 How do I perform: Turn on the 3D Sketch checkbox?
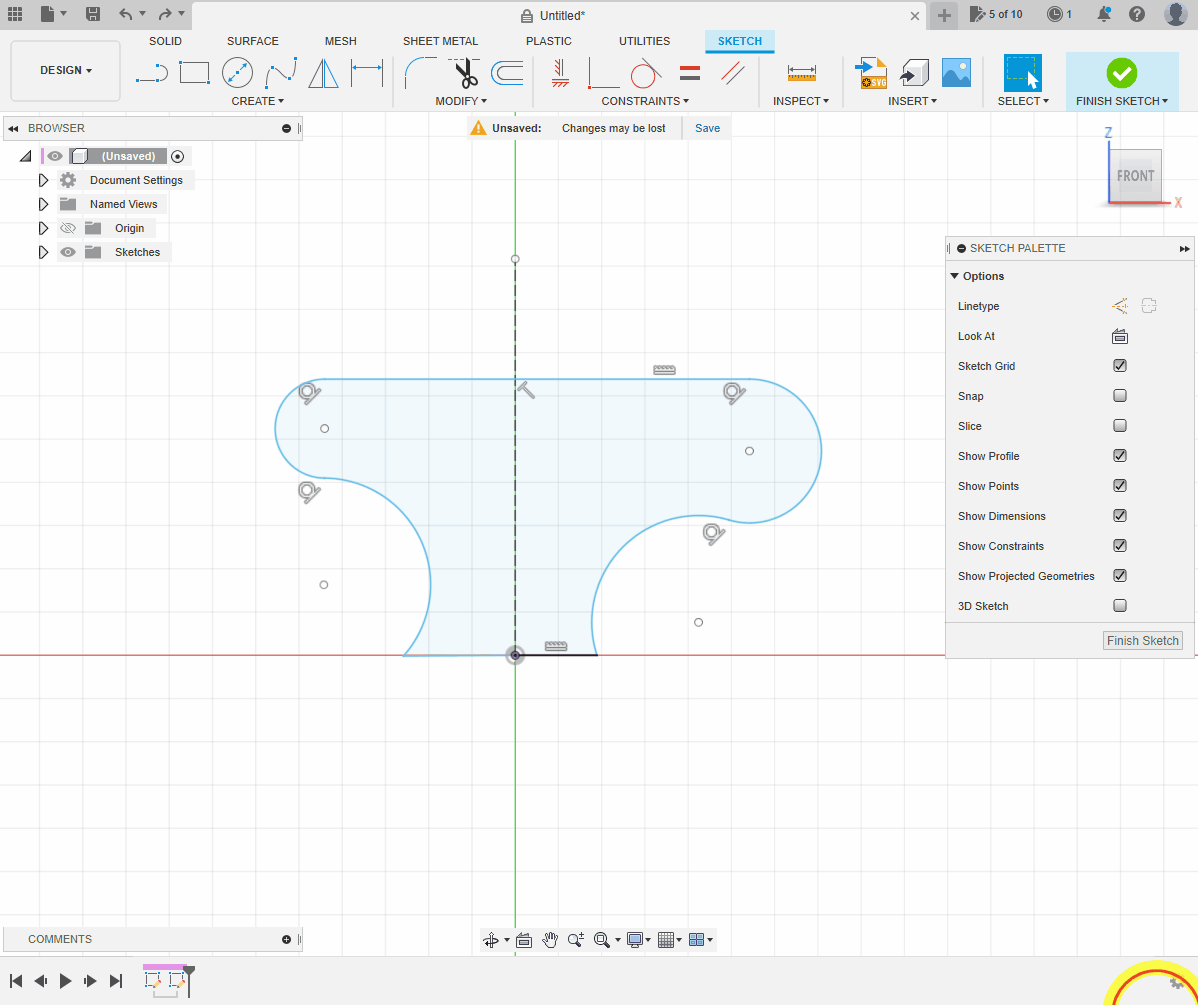(1120, 606)
